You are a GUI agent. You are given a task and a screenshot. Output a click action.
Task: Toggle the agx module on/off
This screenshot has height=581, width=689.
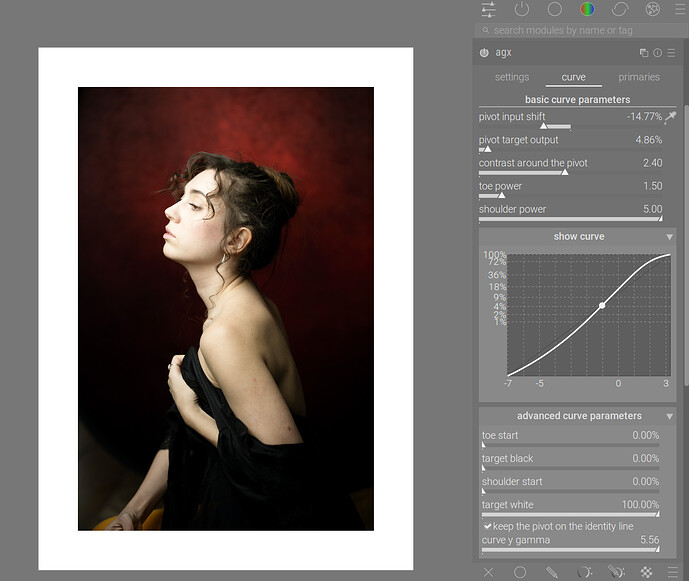click(x=484, y=53)
